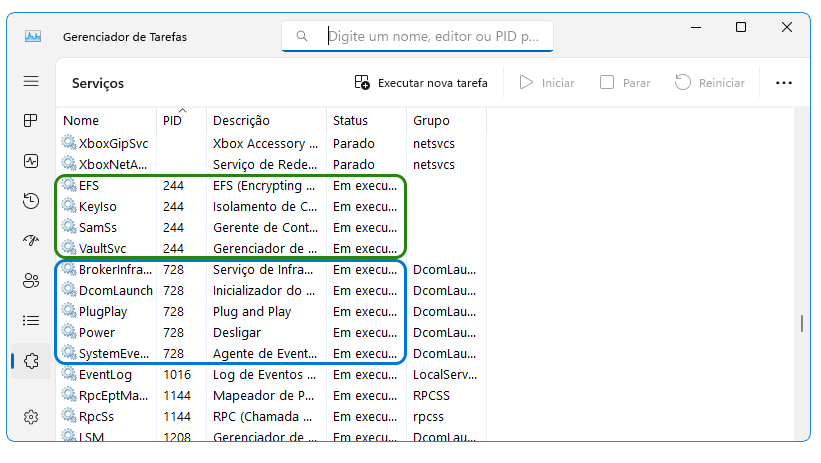This screenshot has width=821, height=463.
Task: Click the EFS service gear icon
Action: point(69,184)
